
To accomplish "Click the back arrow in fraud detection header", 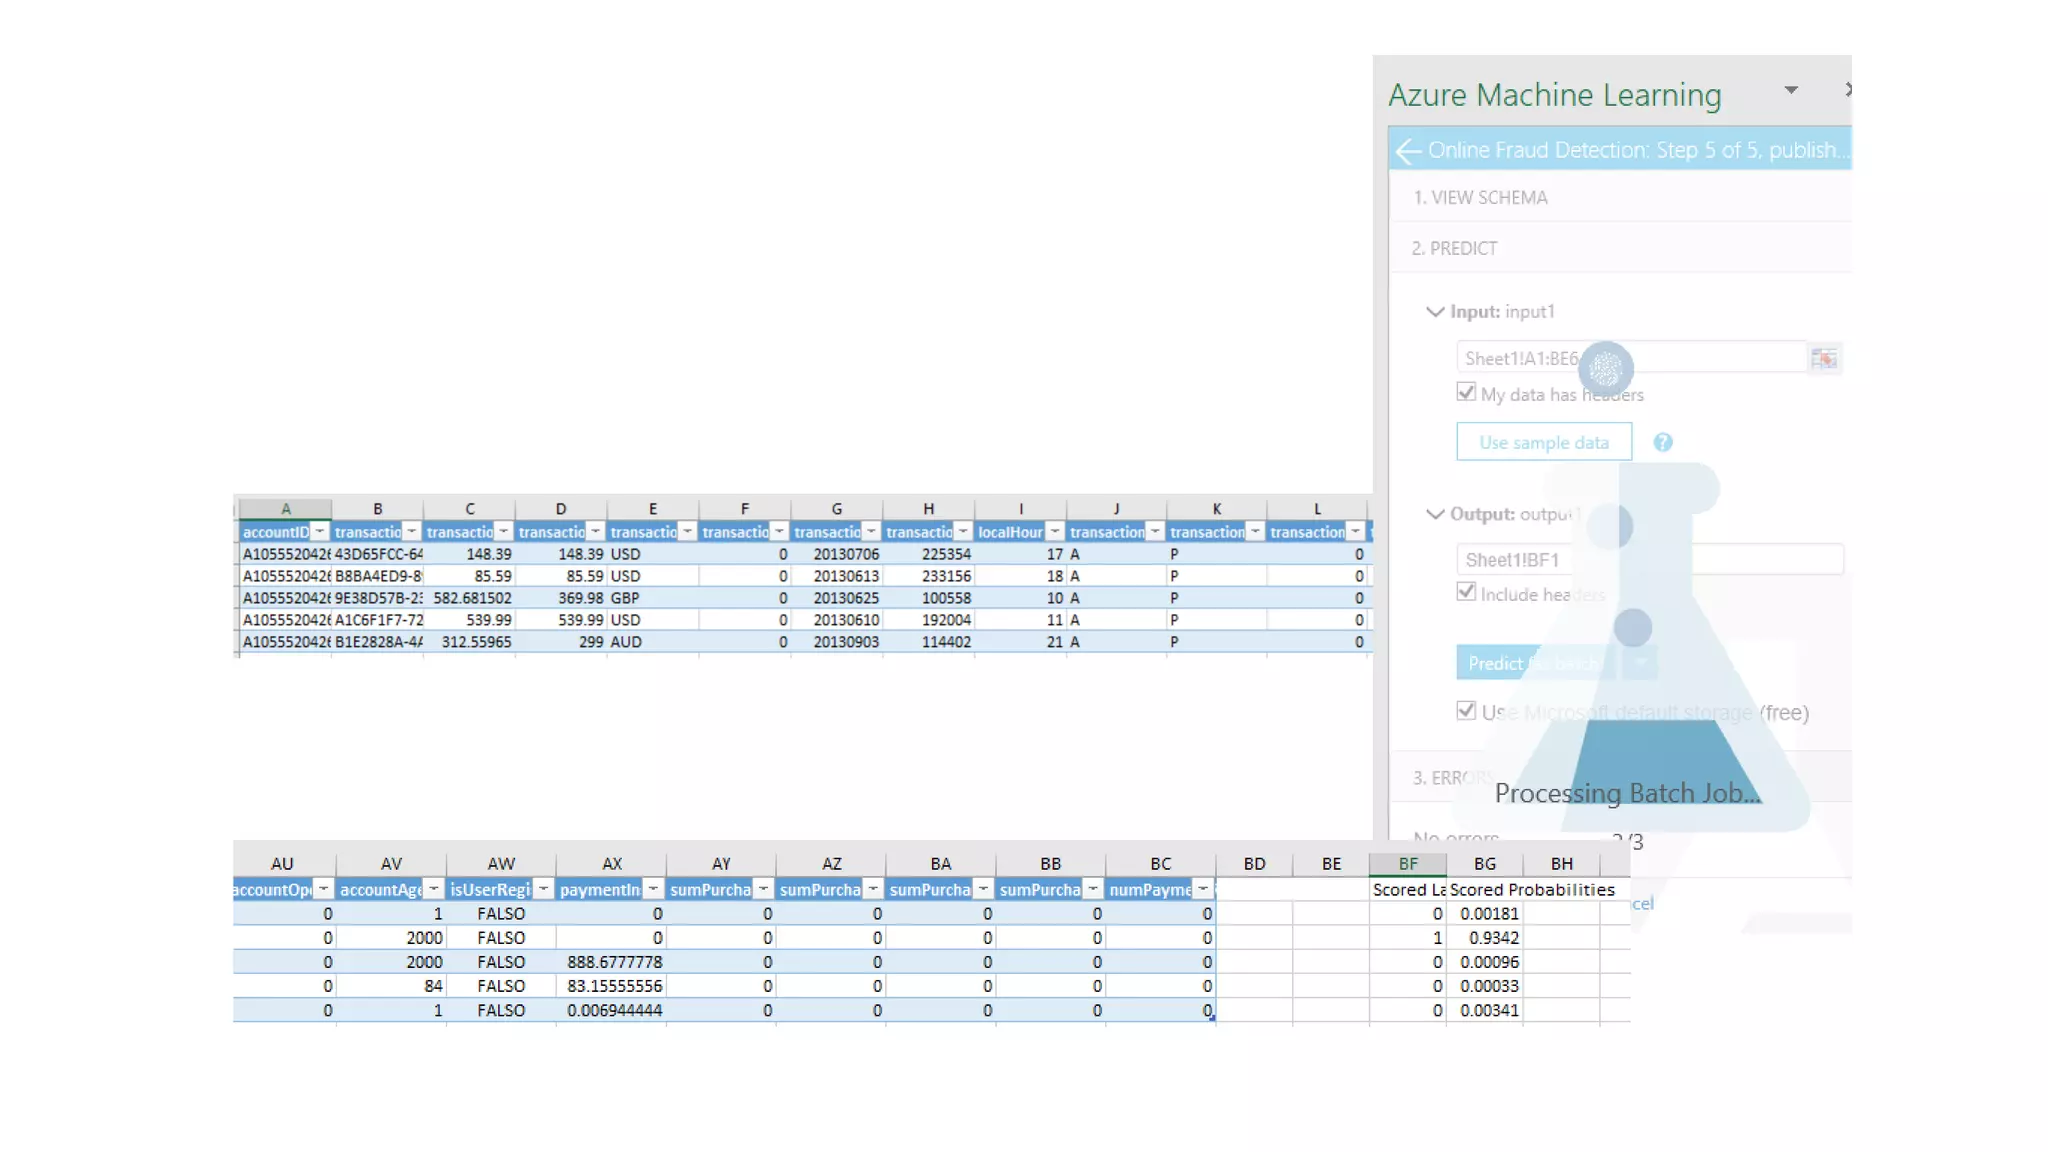I will click(x=1408, y=151).
